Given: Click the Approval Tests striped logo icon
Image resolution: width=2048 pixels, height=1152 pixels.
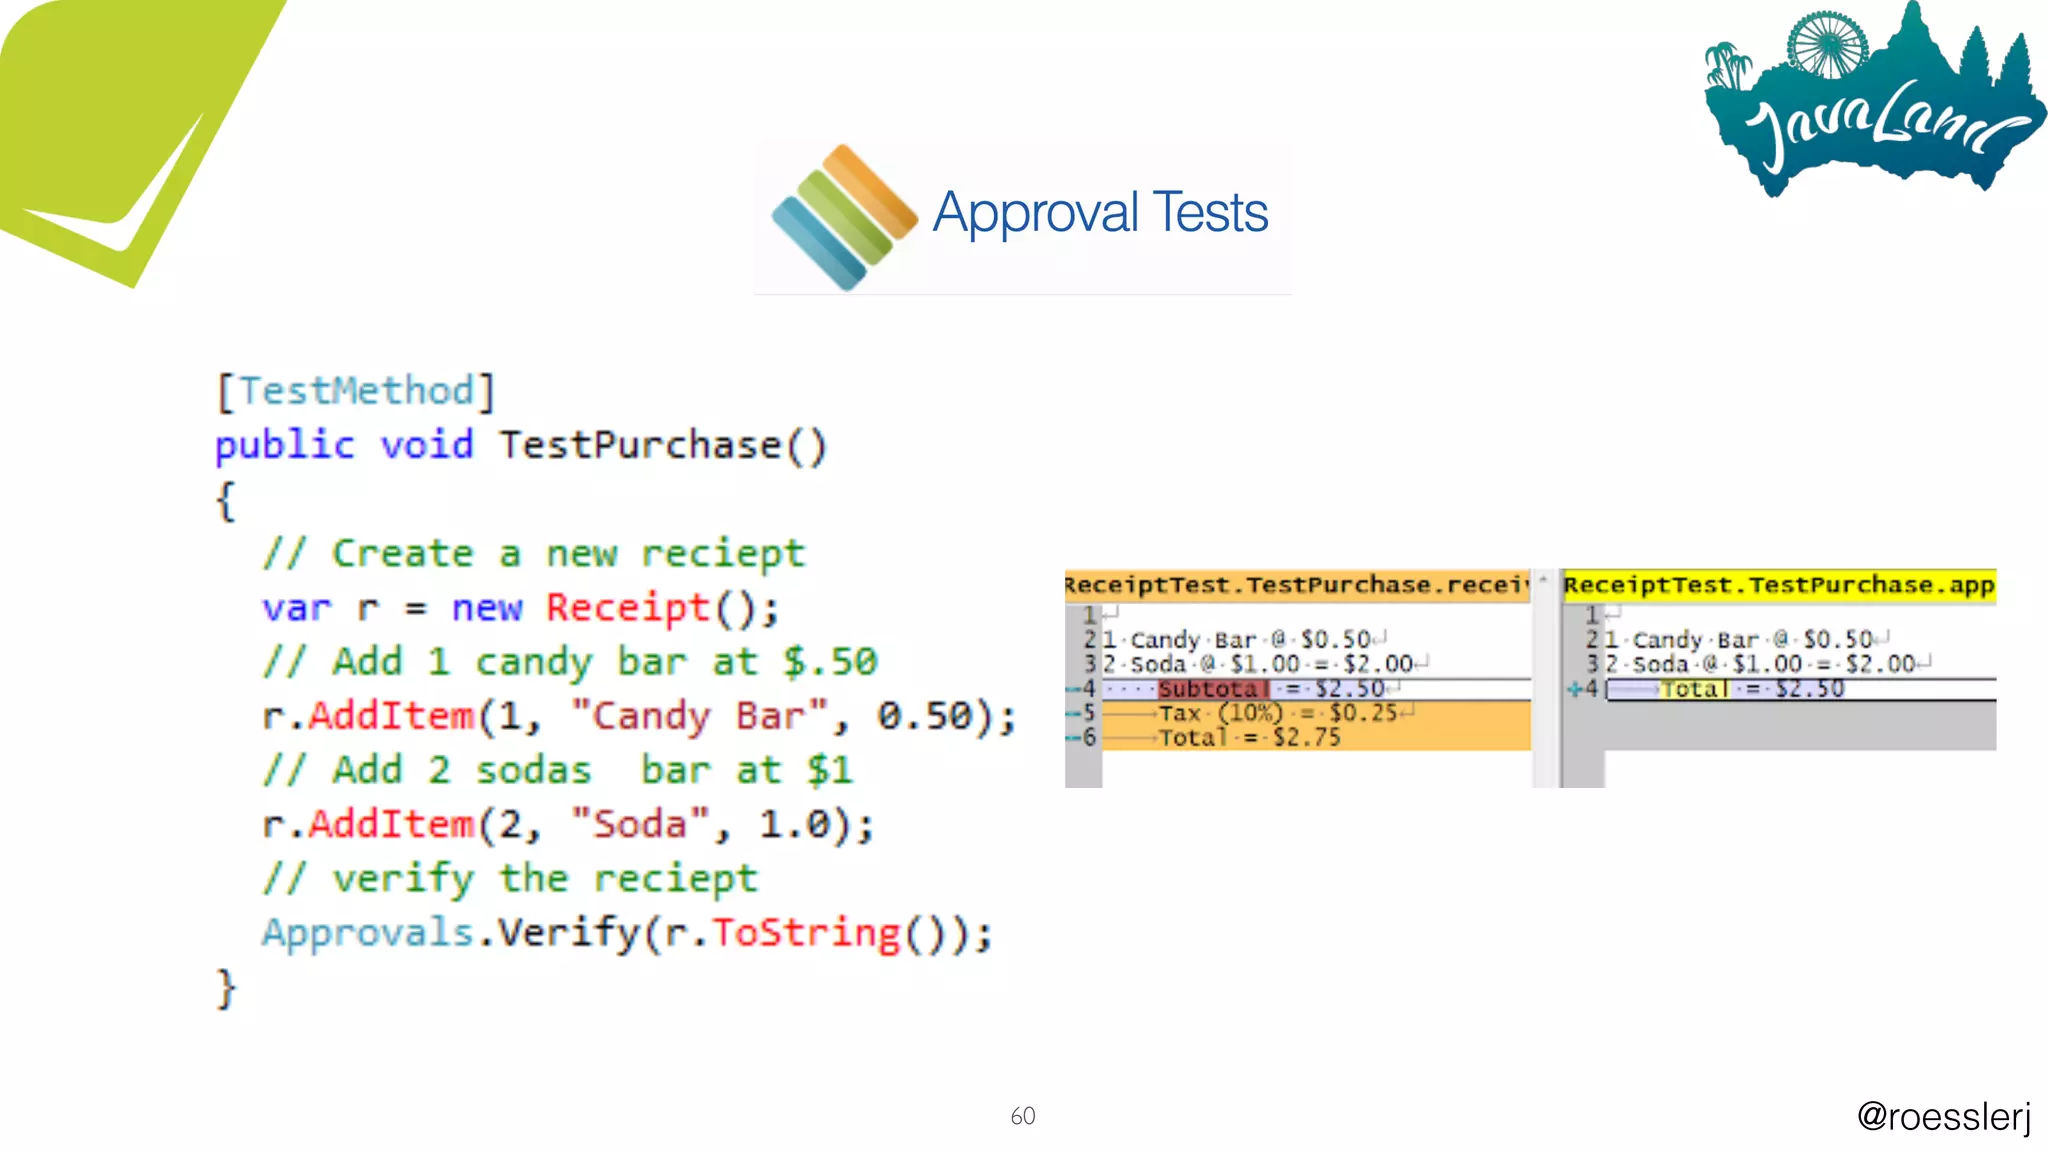Looking at the screenshot, I should coord(844,217).
